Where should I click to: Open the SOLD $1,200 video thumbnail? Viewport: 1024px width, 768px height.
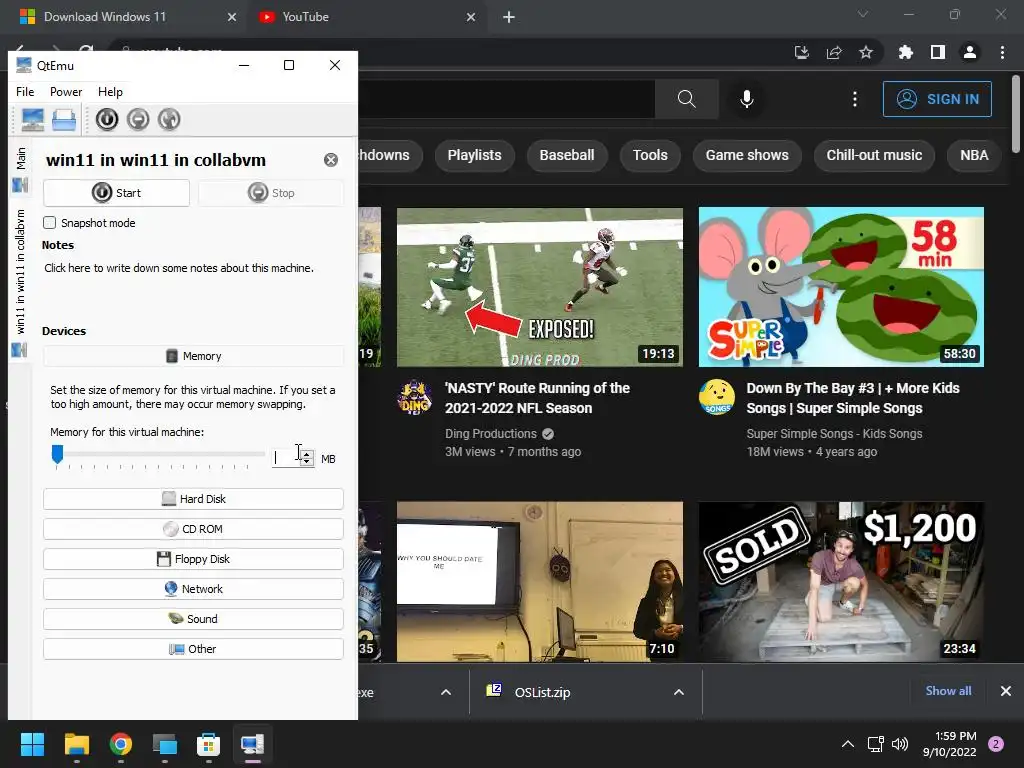click(x=841, y=582)
